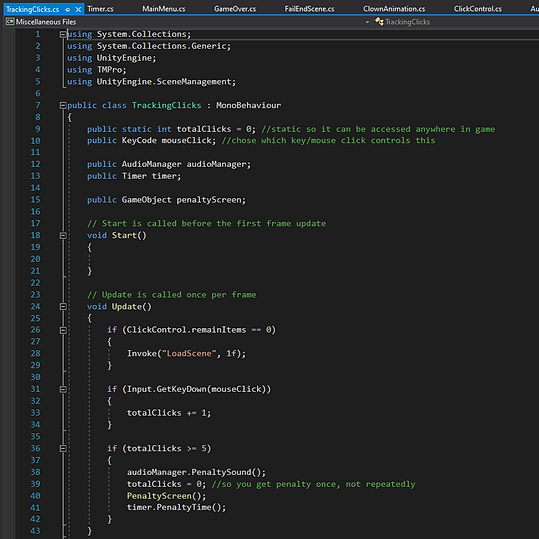Click 'KeyCode' type on line 10
The width and height of the screenshot is (539, 539).
(139, 141)
